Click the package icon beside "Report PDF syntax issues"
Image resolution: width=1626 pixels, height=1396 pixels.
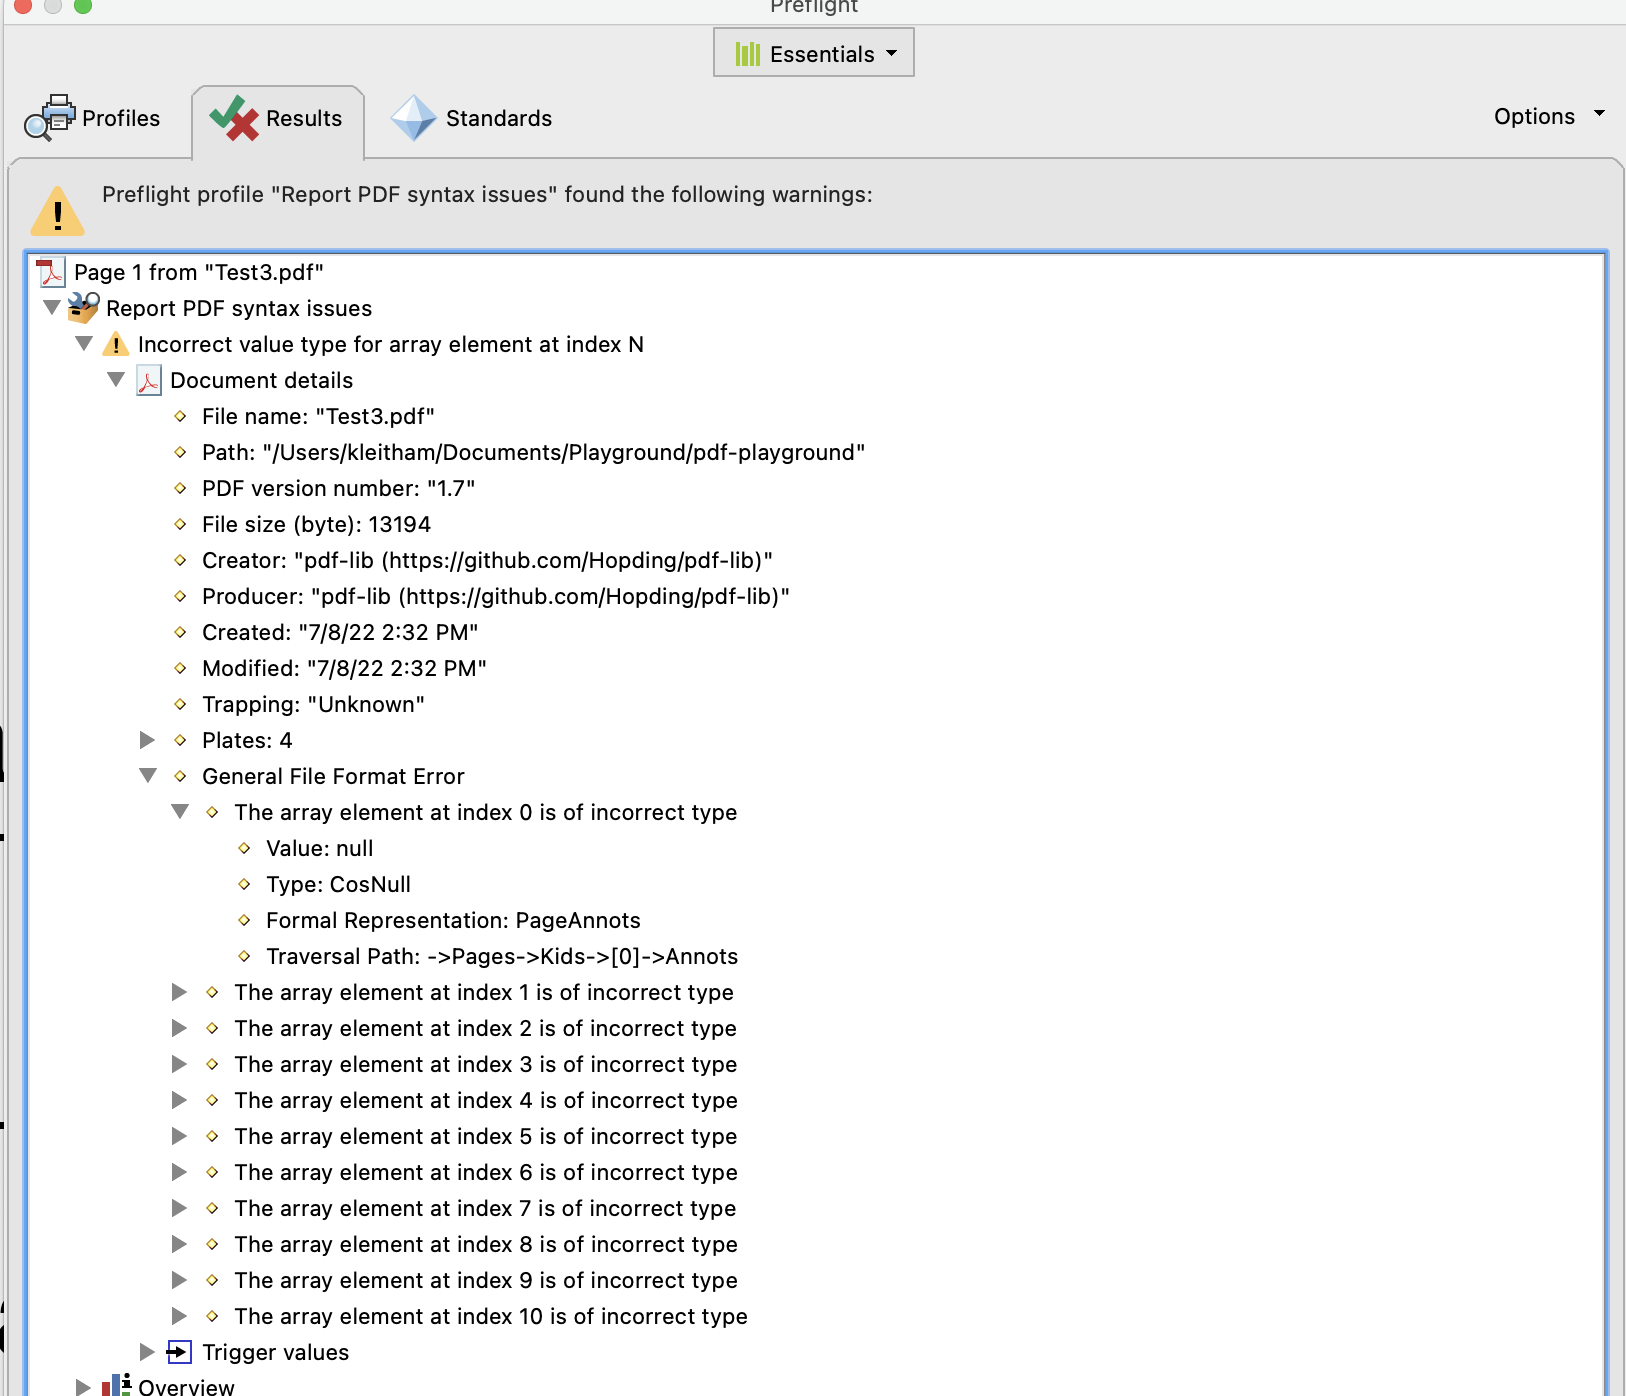coord(84,307)
